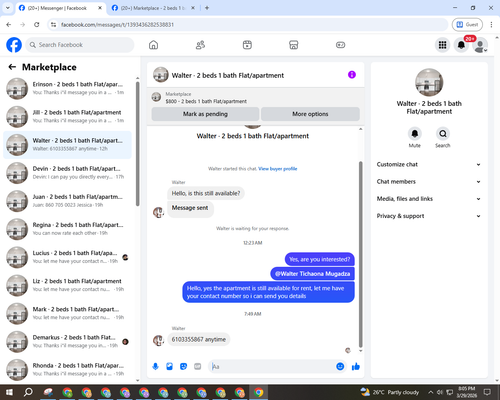Expand Chat members section
Screen dimensions: 500x400
(x=429, y=182)
